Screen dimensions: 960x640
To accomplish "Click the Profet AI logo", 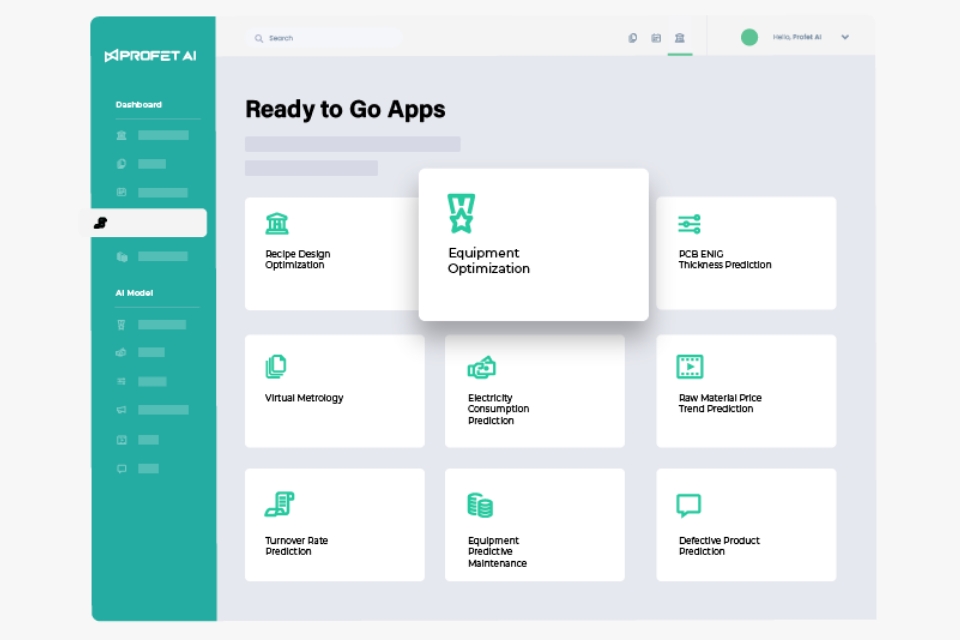I will tap(150, 56).
